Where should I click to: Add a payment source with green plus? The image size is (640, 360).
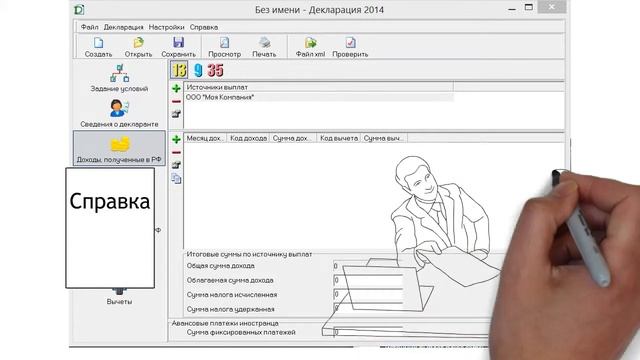(x=176, y=88)
